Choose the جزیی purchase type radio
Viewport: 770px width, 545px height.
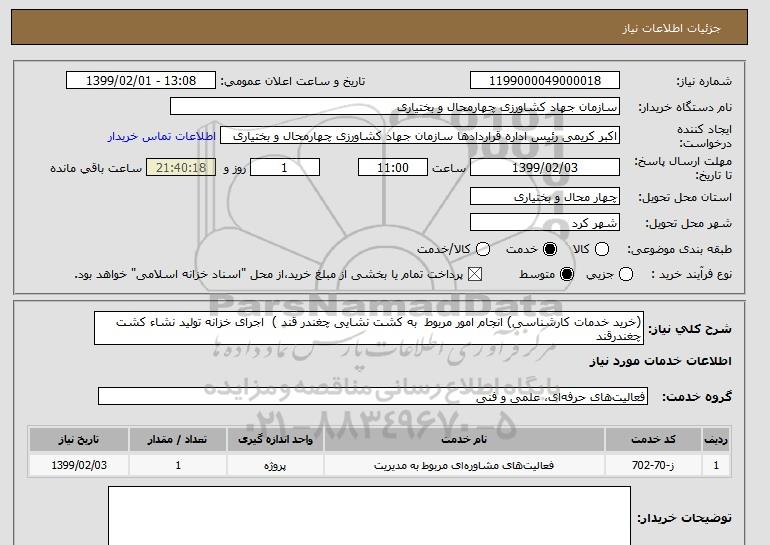point(626,274)
